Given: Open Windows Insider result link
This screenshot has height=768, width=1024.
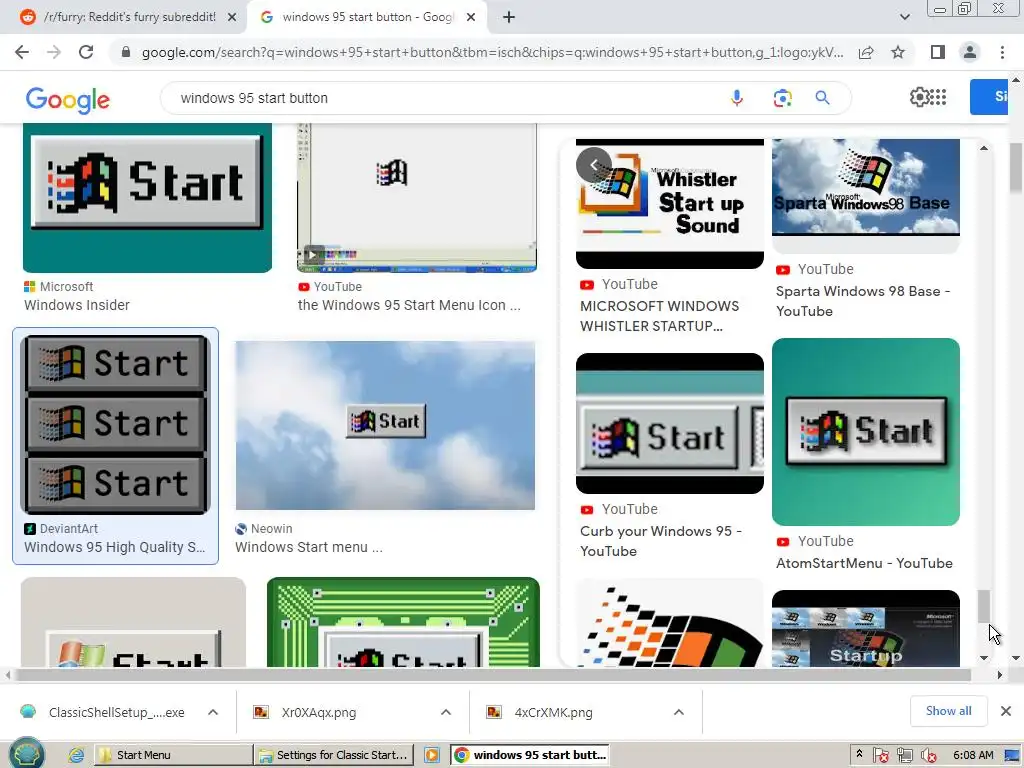Looking at the screenshot, I should click(x=77, y=305).
